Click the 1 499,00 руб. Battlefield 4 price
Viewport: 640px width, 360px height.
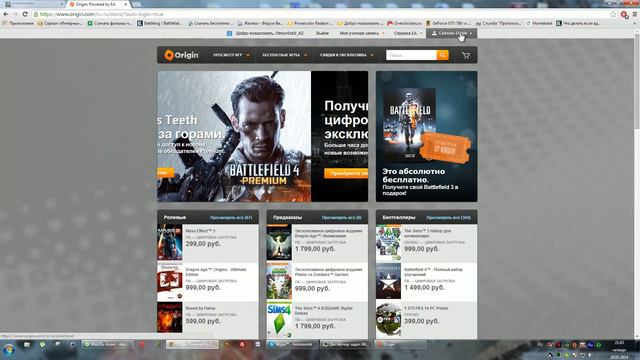coord(424,287)
